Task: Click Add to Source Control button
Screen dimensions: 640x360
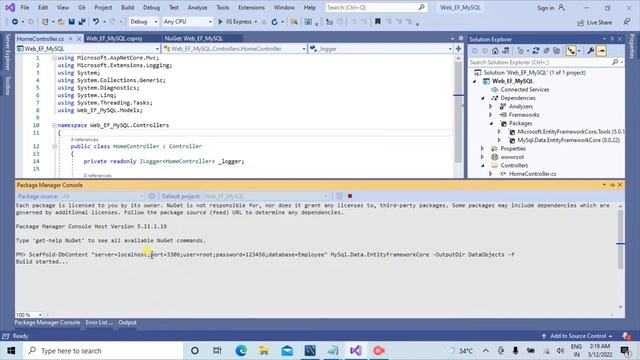Action: click(578, 336)
